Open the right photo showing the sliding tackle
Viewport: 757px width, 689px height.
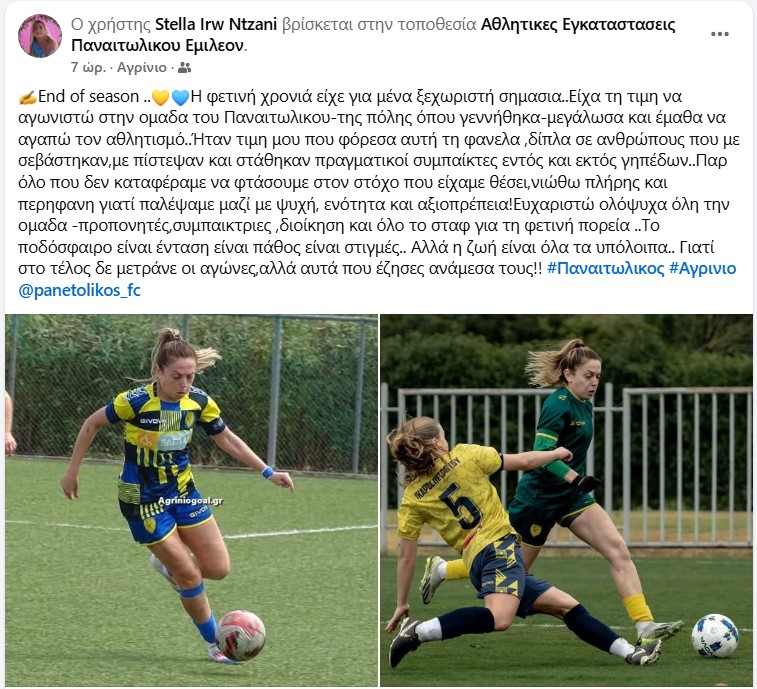(566, 500)
